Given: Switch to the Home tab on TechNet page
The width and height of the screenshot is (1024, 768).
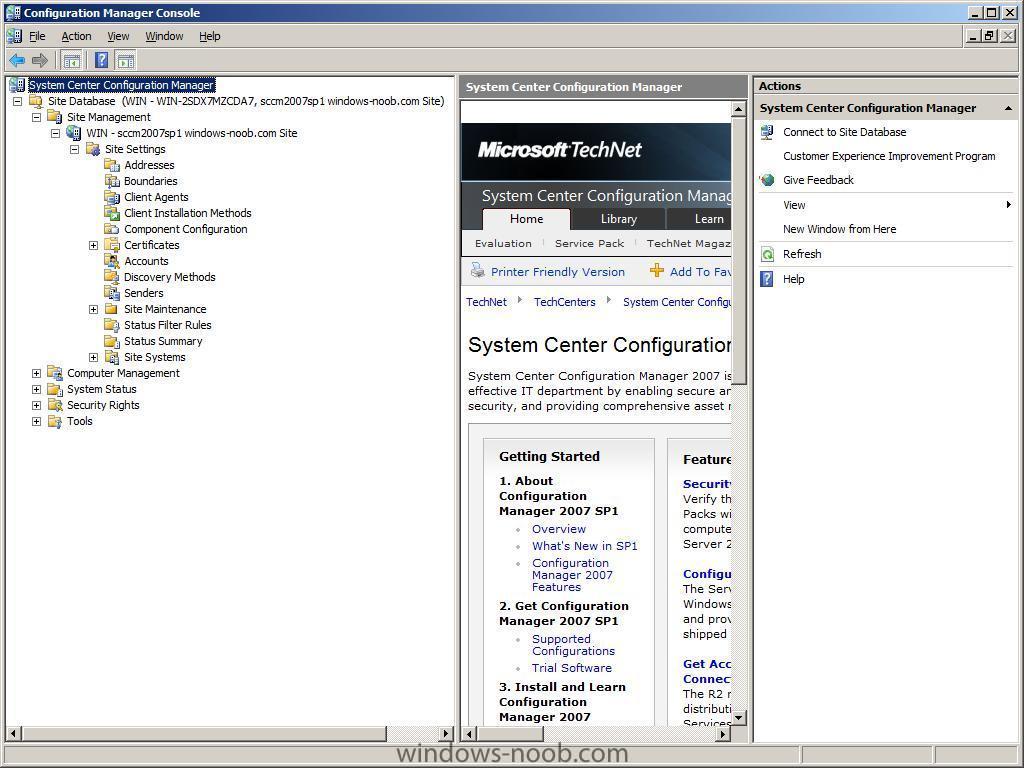Looking at the screenshot, I should pyautogui.click(x=526, y=219).
